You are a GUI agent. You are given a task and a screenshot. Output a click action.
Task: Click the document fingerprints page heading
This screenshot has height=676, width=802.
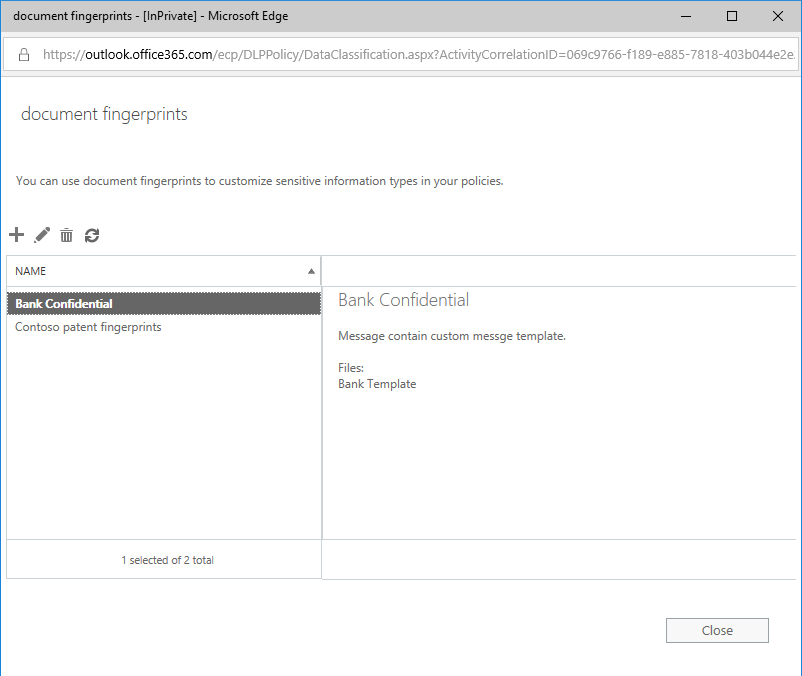(104, 114)
